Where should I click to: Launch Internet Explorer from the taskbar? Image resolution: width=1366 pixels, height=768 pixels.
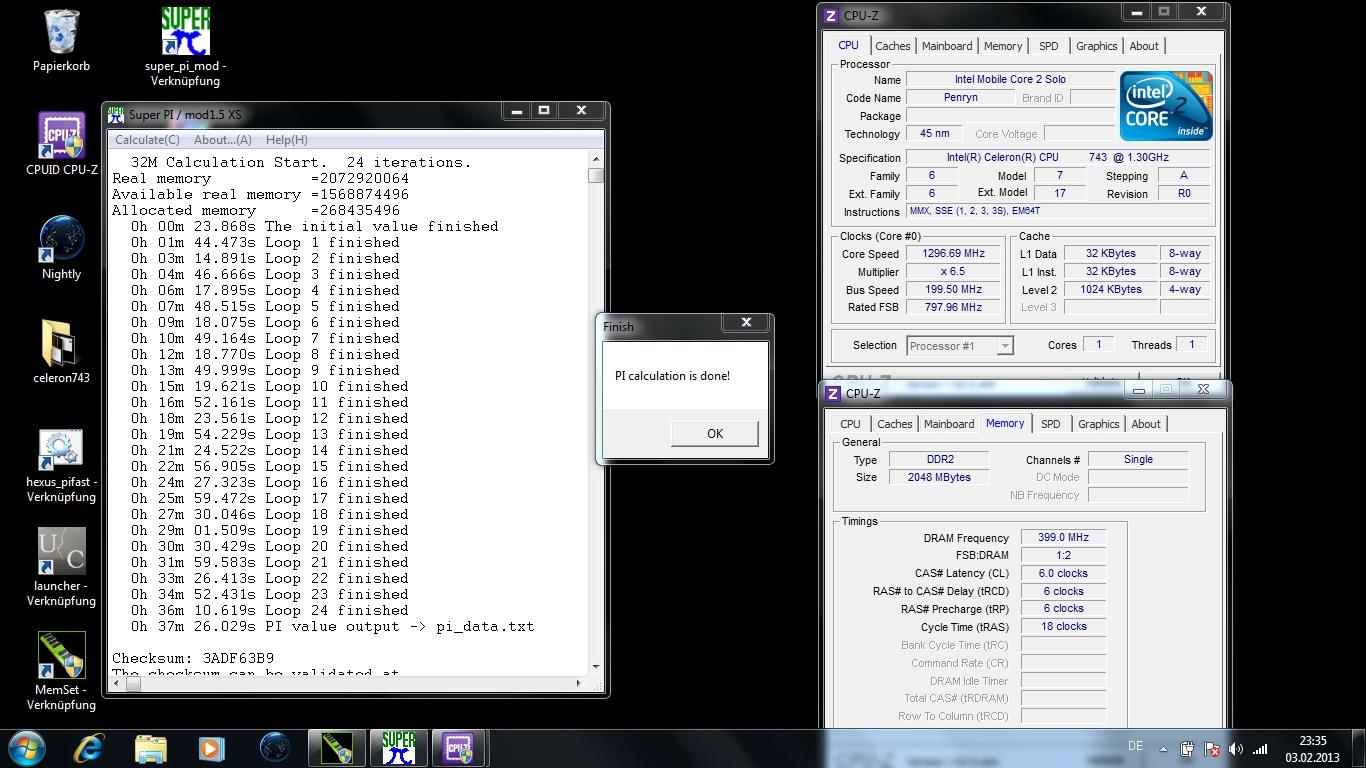(89, 748)
